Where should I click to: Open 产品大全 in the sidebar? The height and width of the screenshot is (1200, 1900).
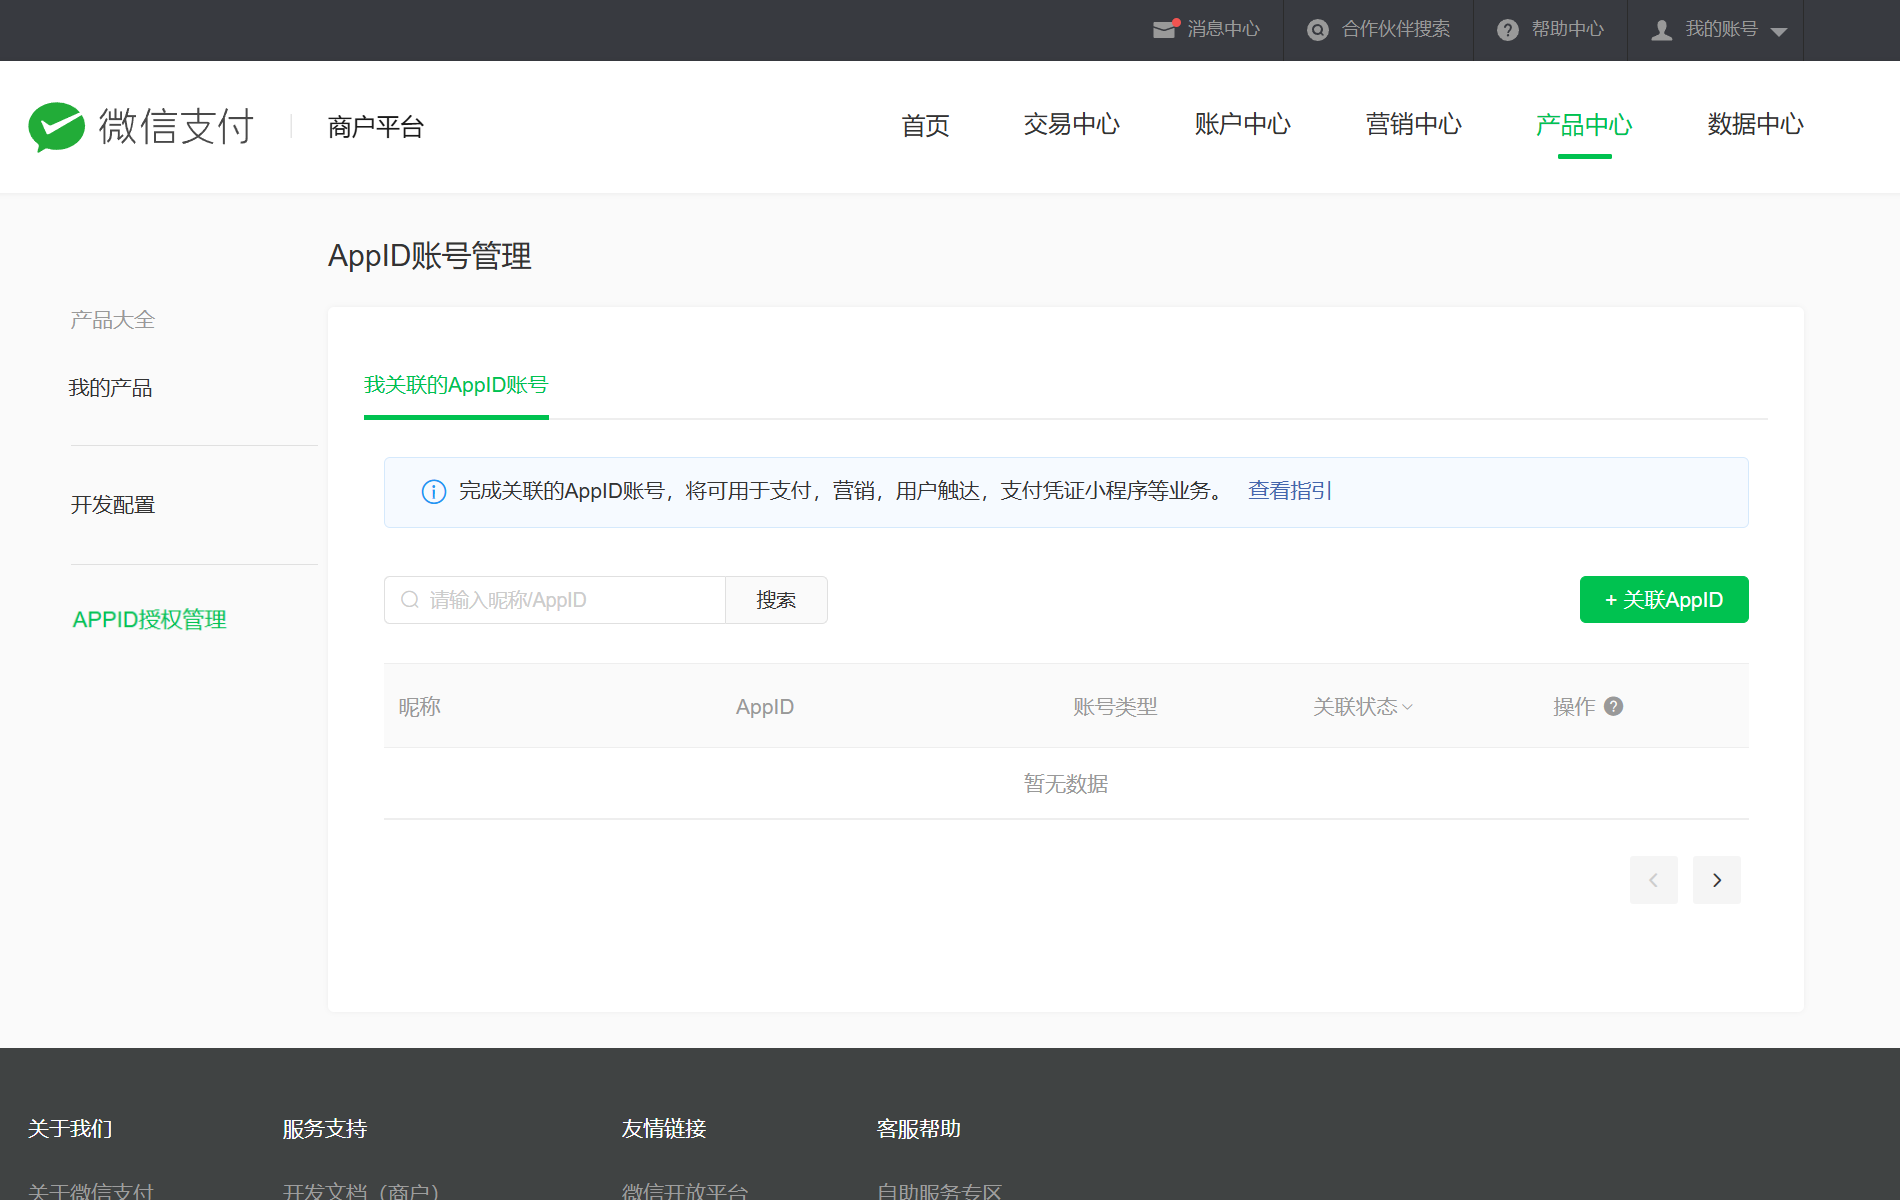point(112,320)
